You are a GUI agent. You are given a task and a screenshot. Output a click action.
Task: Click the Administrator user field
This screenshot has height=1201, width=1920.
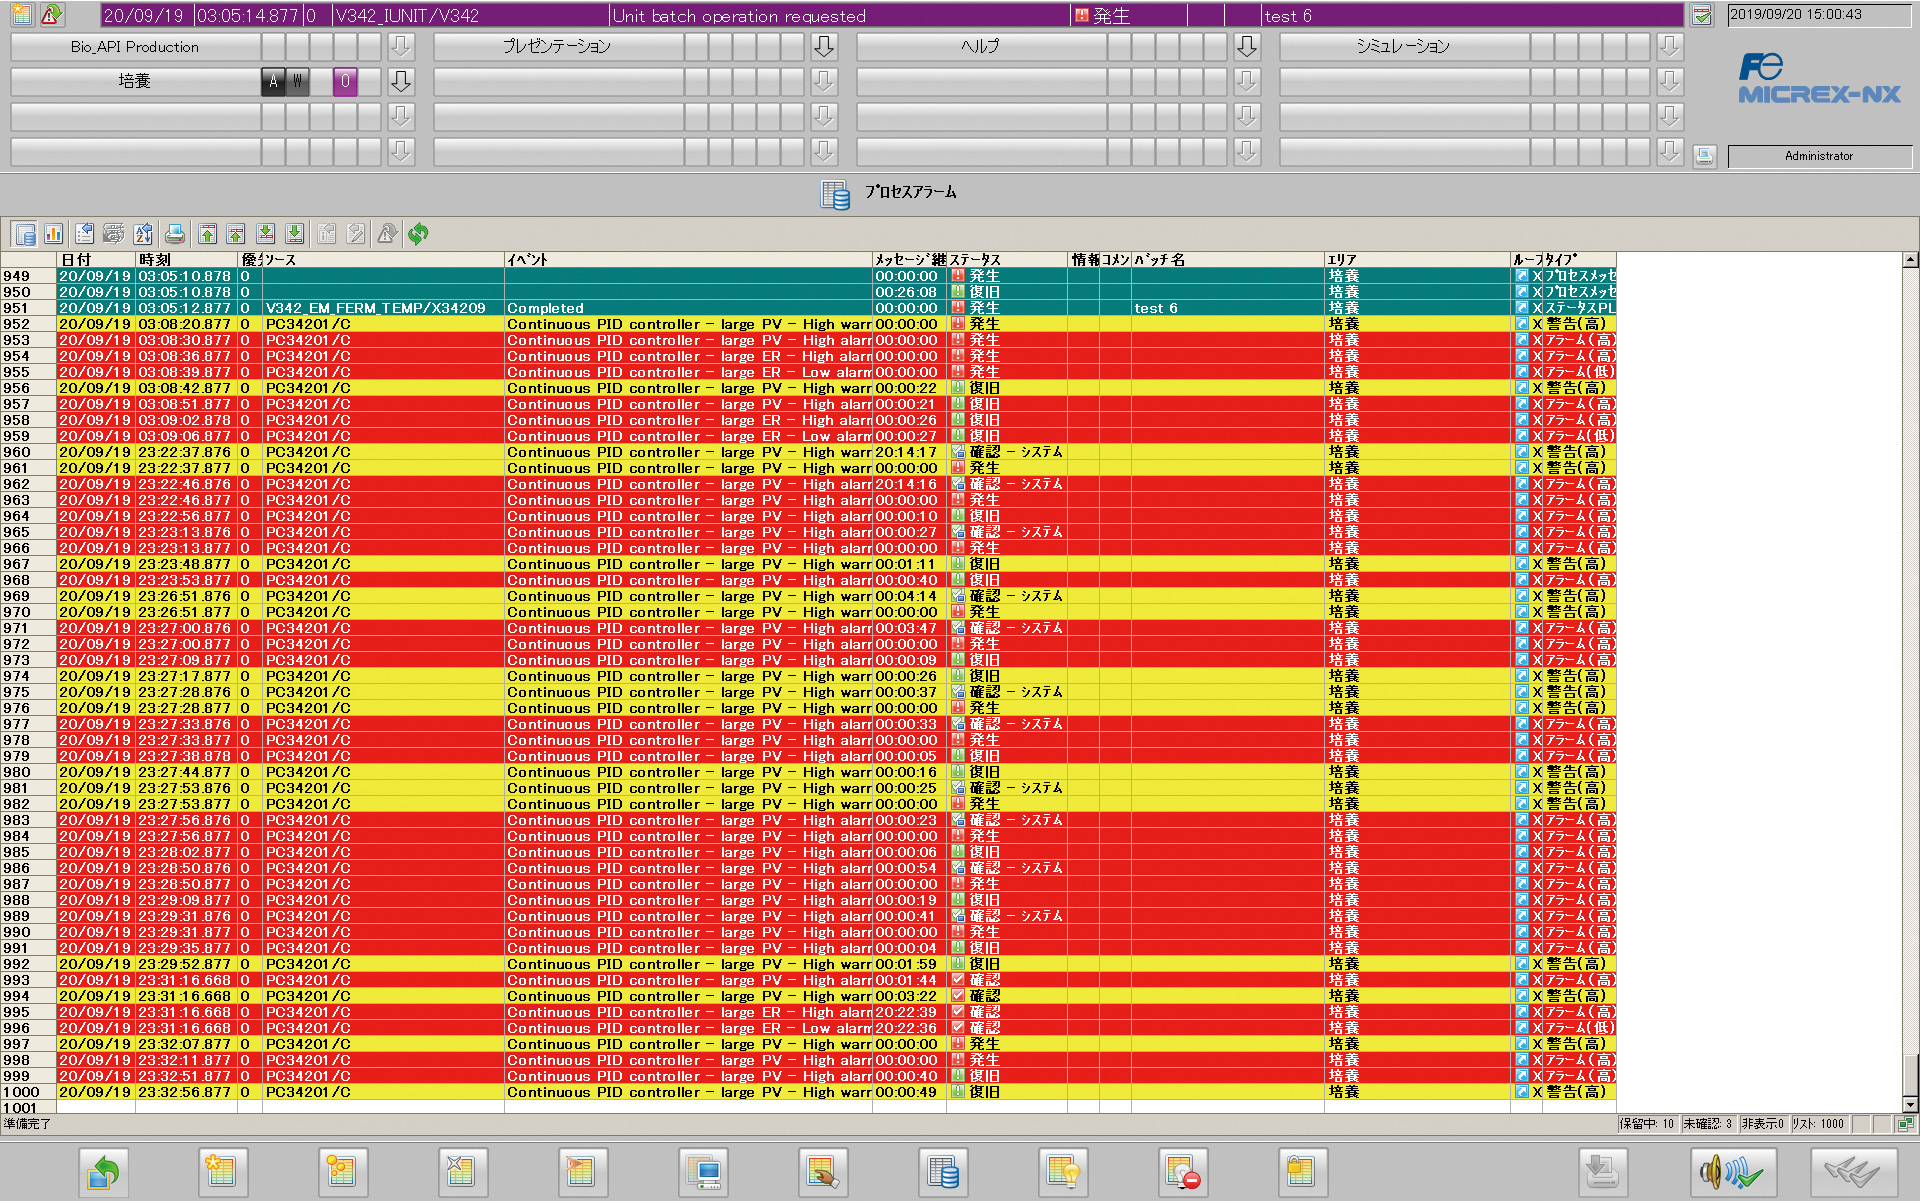[x=1819, y=156]
